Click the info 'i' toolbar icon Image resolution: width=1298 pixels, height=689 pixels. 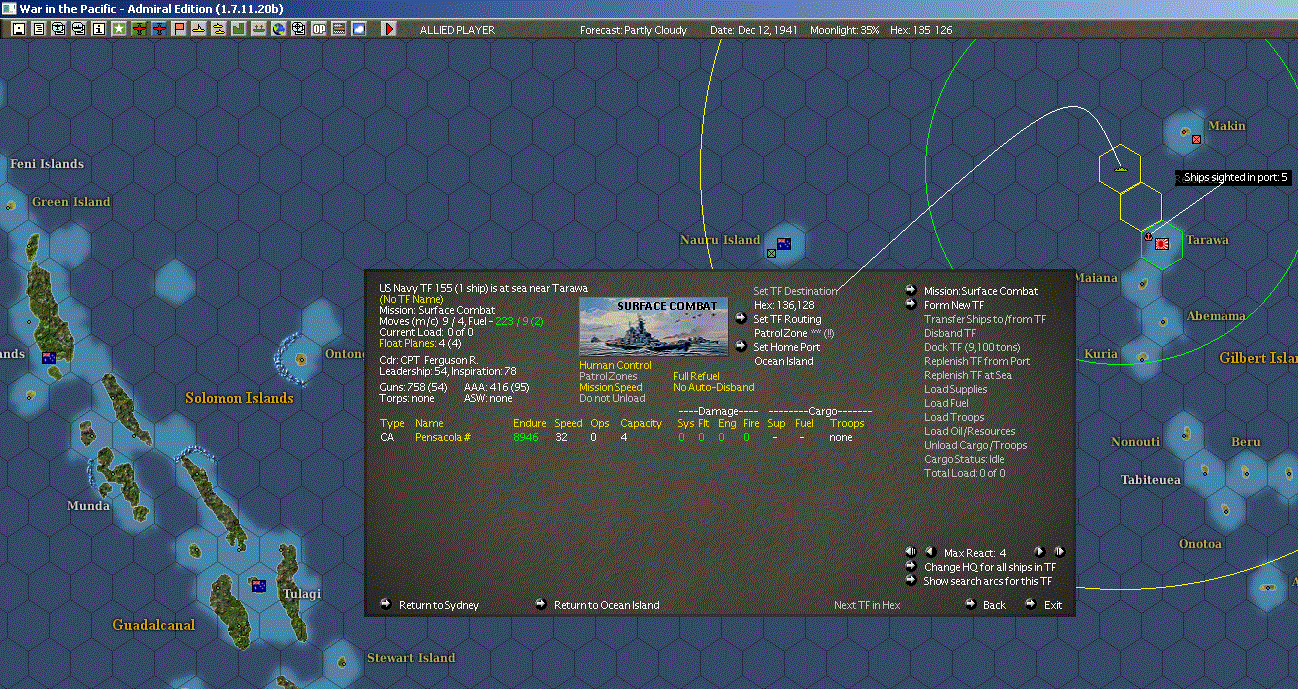[99, 29]
